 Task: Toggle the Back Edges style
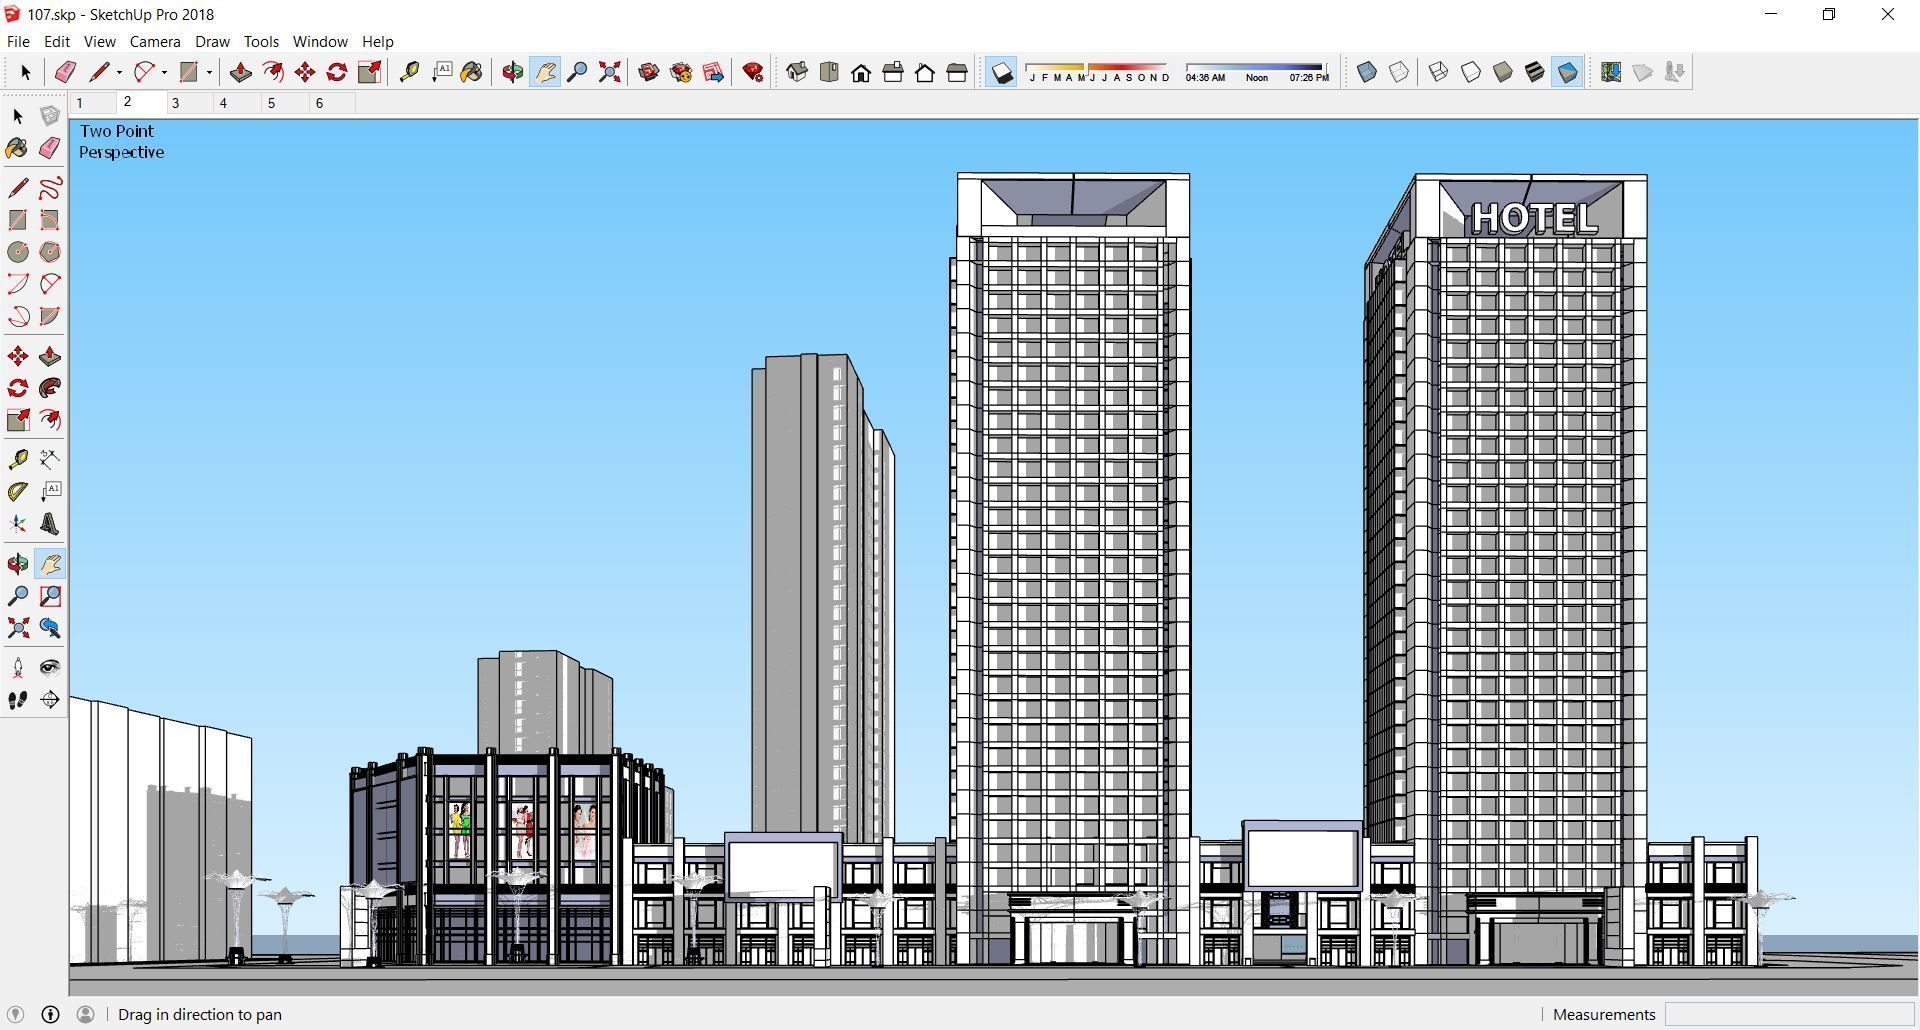pos(1399,72)
